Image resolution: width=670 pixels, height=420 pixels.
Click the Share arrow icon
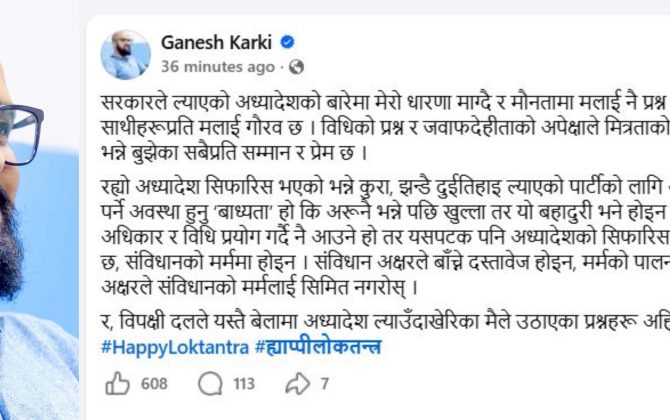click(x=298, y=384)
